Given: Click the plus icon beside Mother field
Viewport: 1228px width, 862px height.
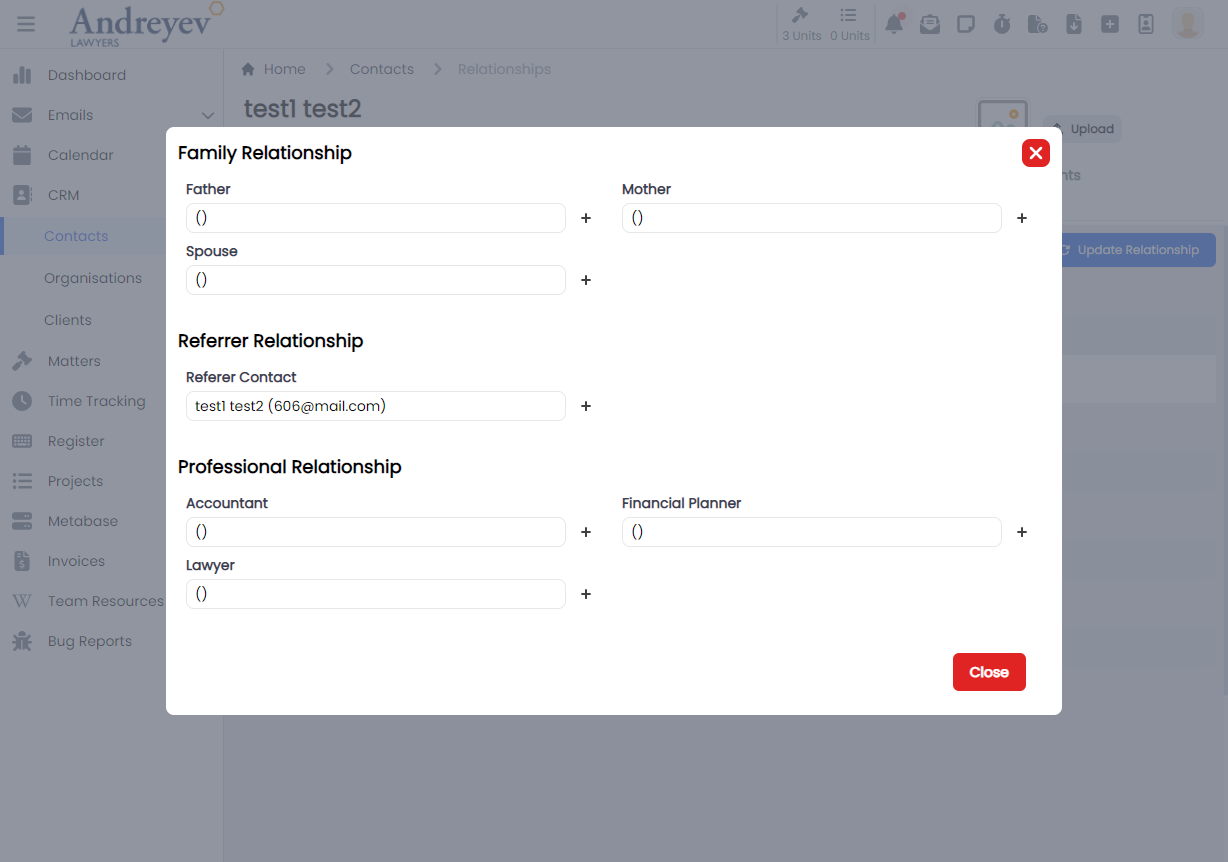Looking at the screenshot, I should (1022, 218).
